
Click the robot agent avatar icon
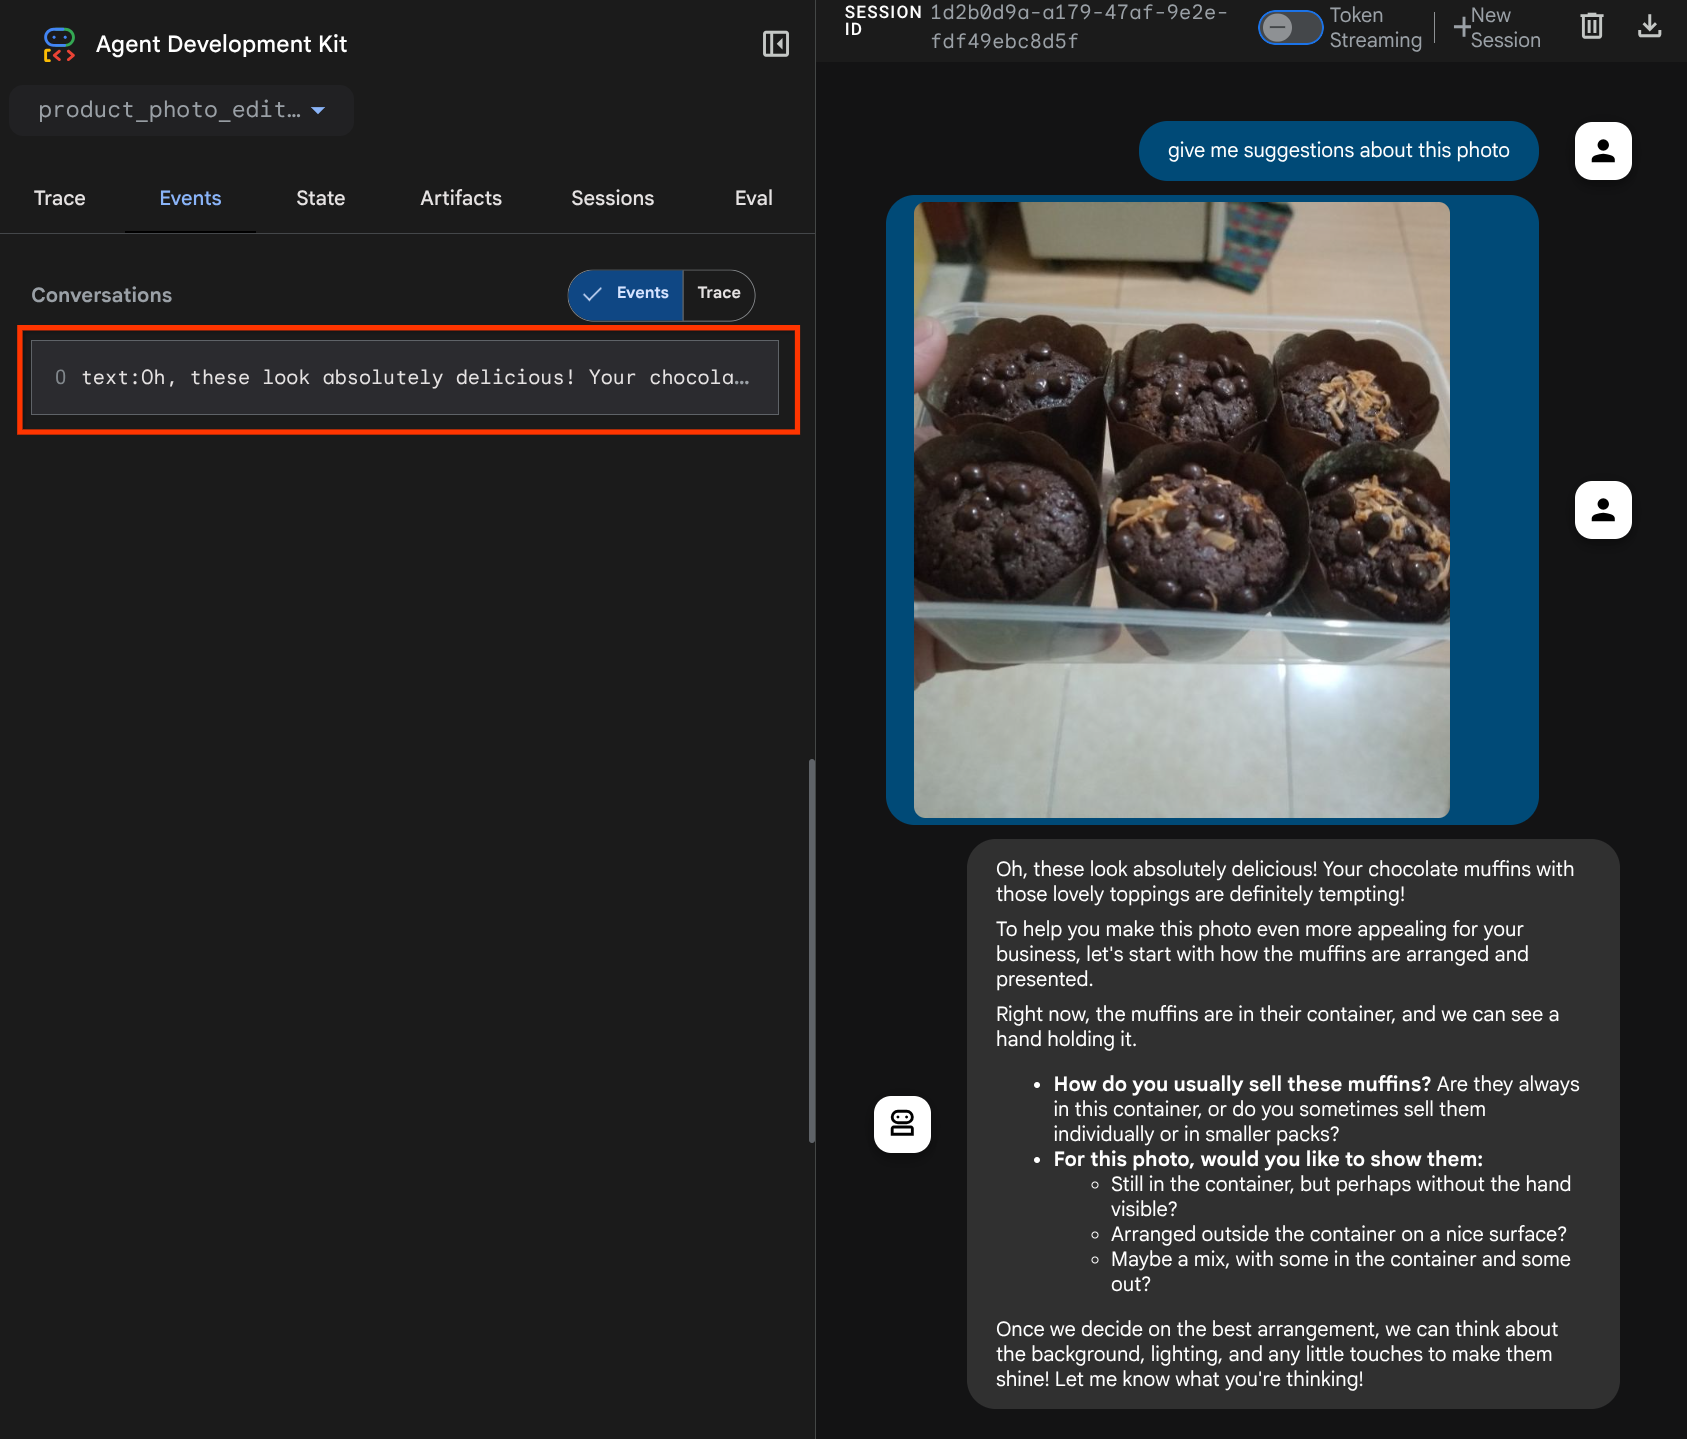coord(902,1124)
